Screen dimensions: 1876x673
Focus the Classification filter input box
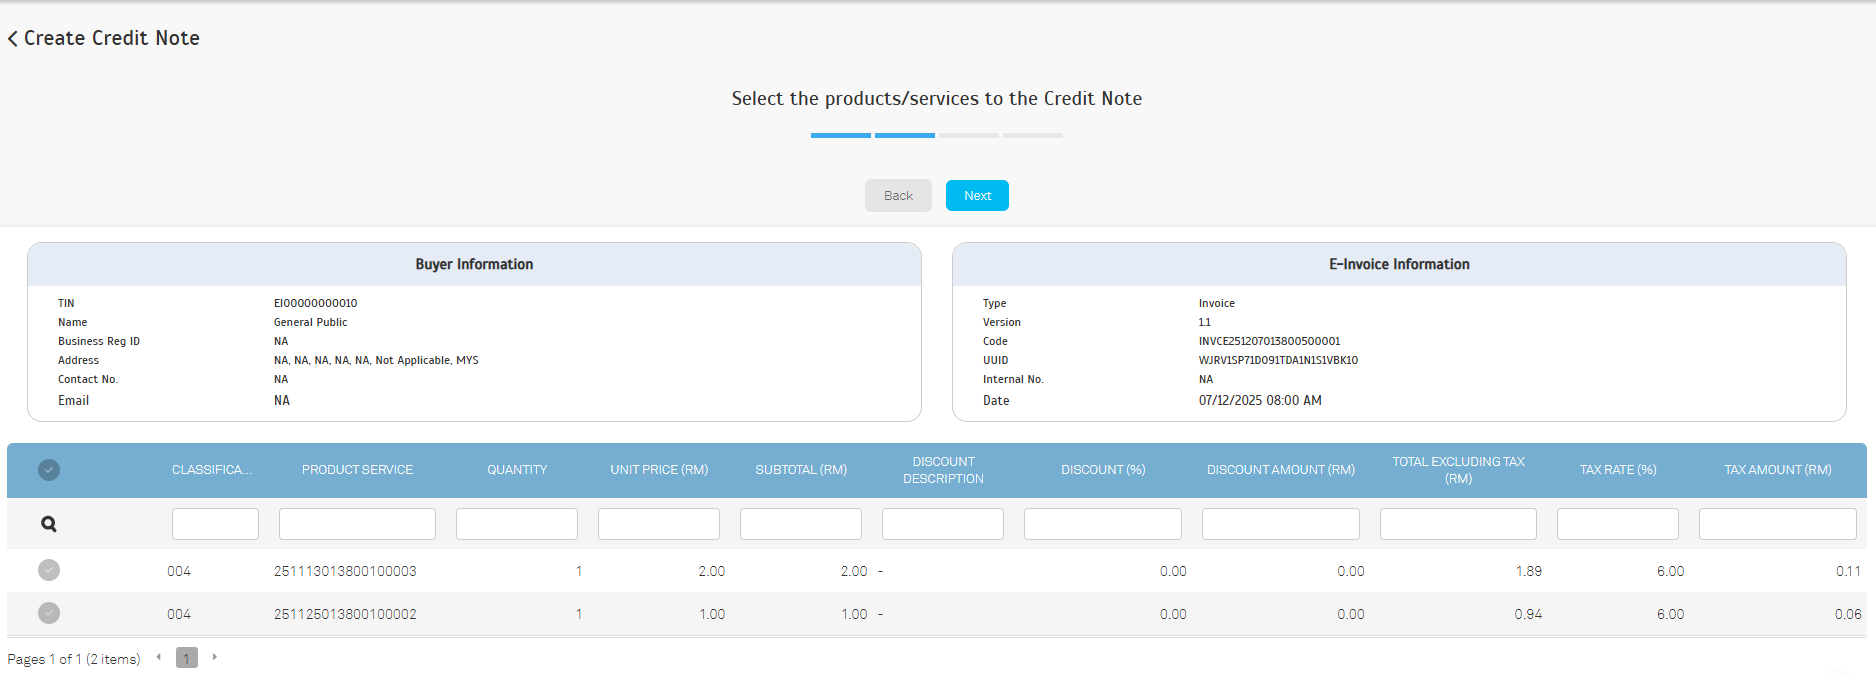215,524
